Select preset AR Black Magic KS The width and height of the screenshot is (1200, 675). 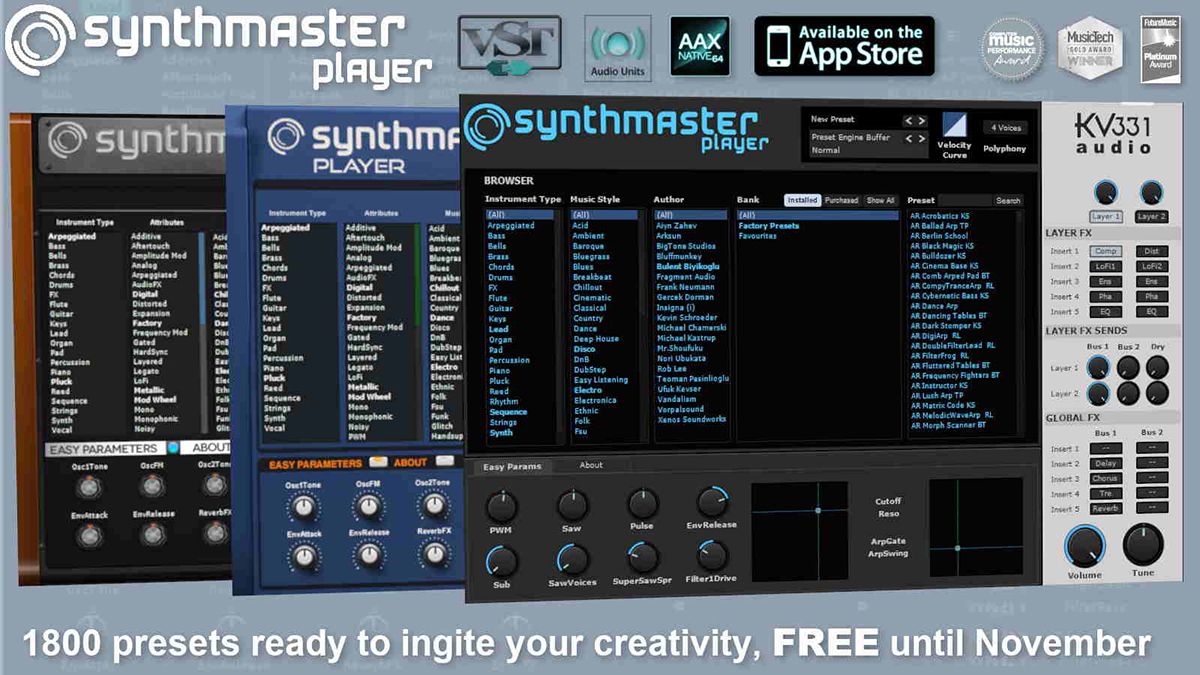point(943,246)
